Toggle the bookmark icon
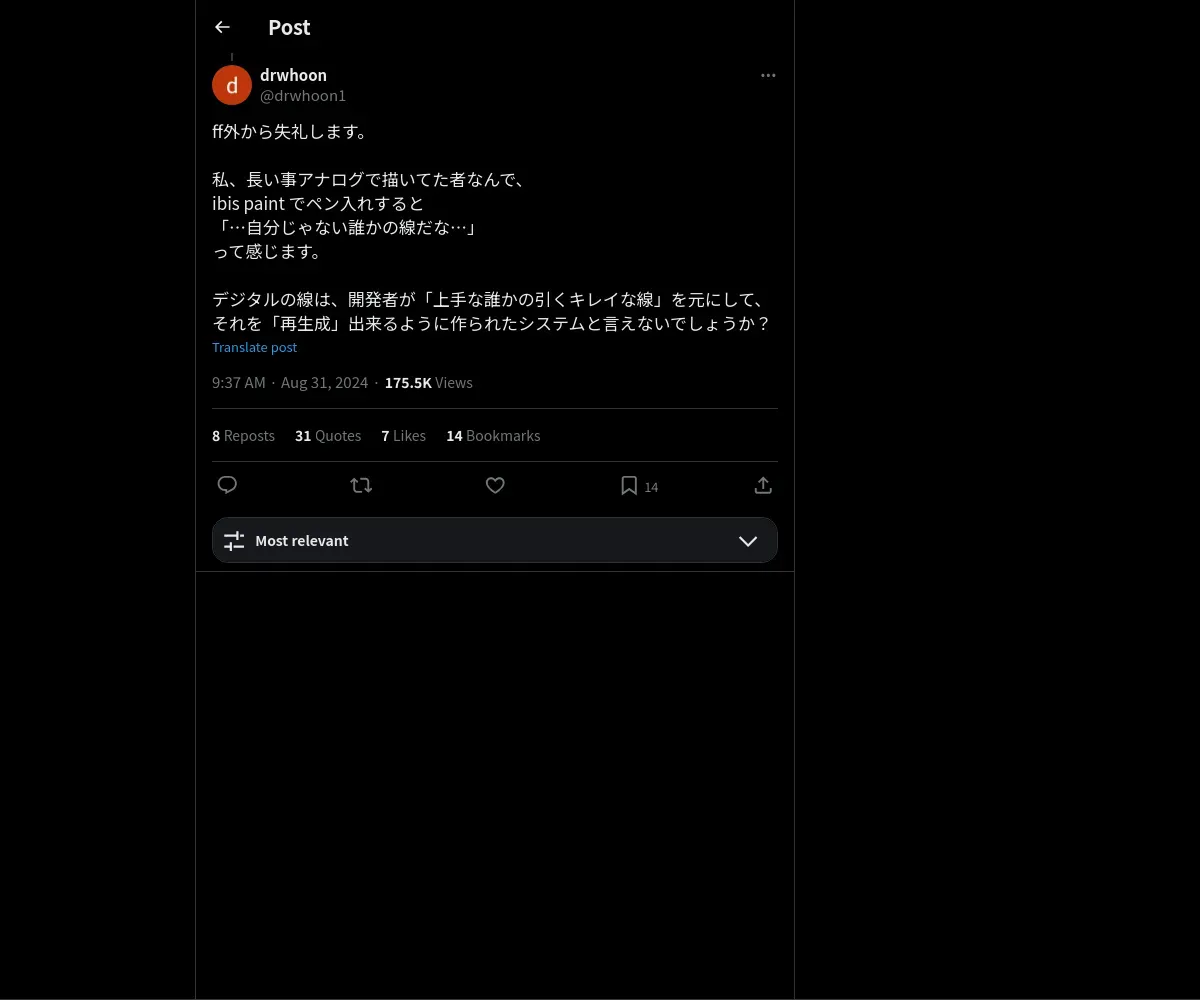This screenshot has height=1000, width=1200. point(629,485)
